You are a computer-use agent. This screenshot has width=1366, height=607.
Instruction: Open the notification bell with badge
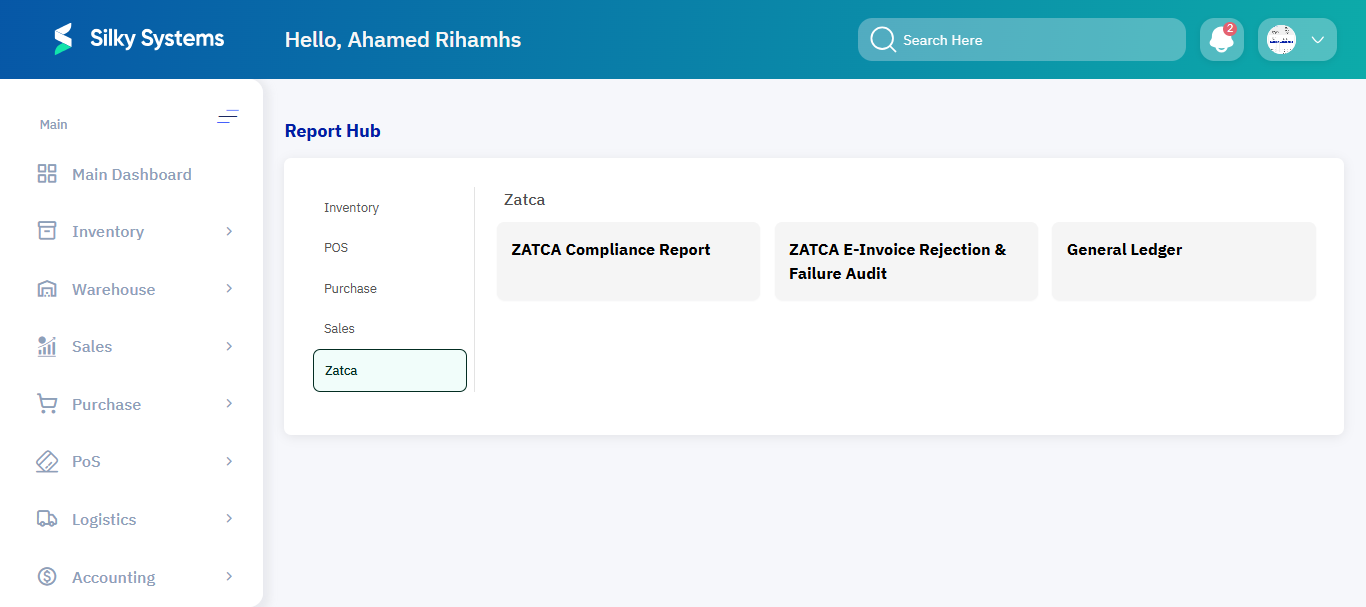tap(1221, 39)
